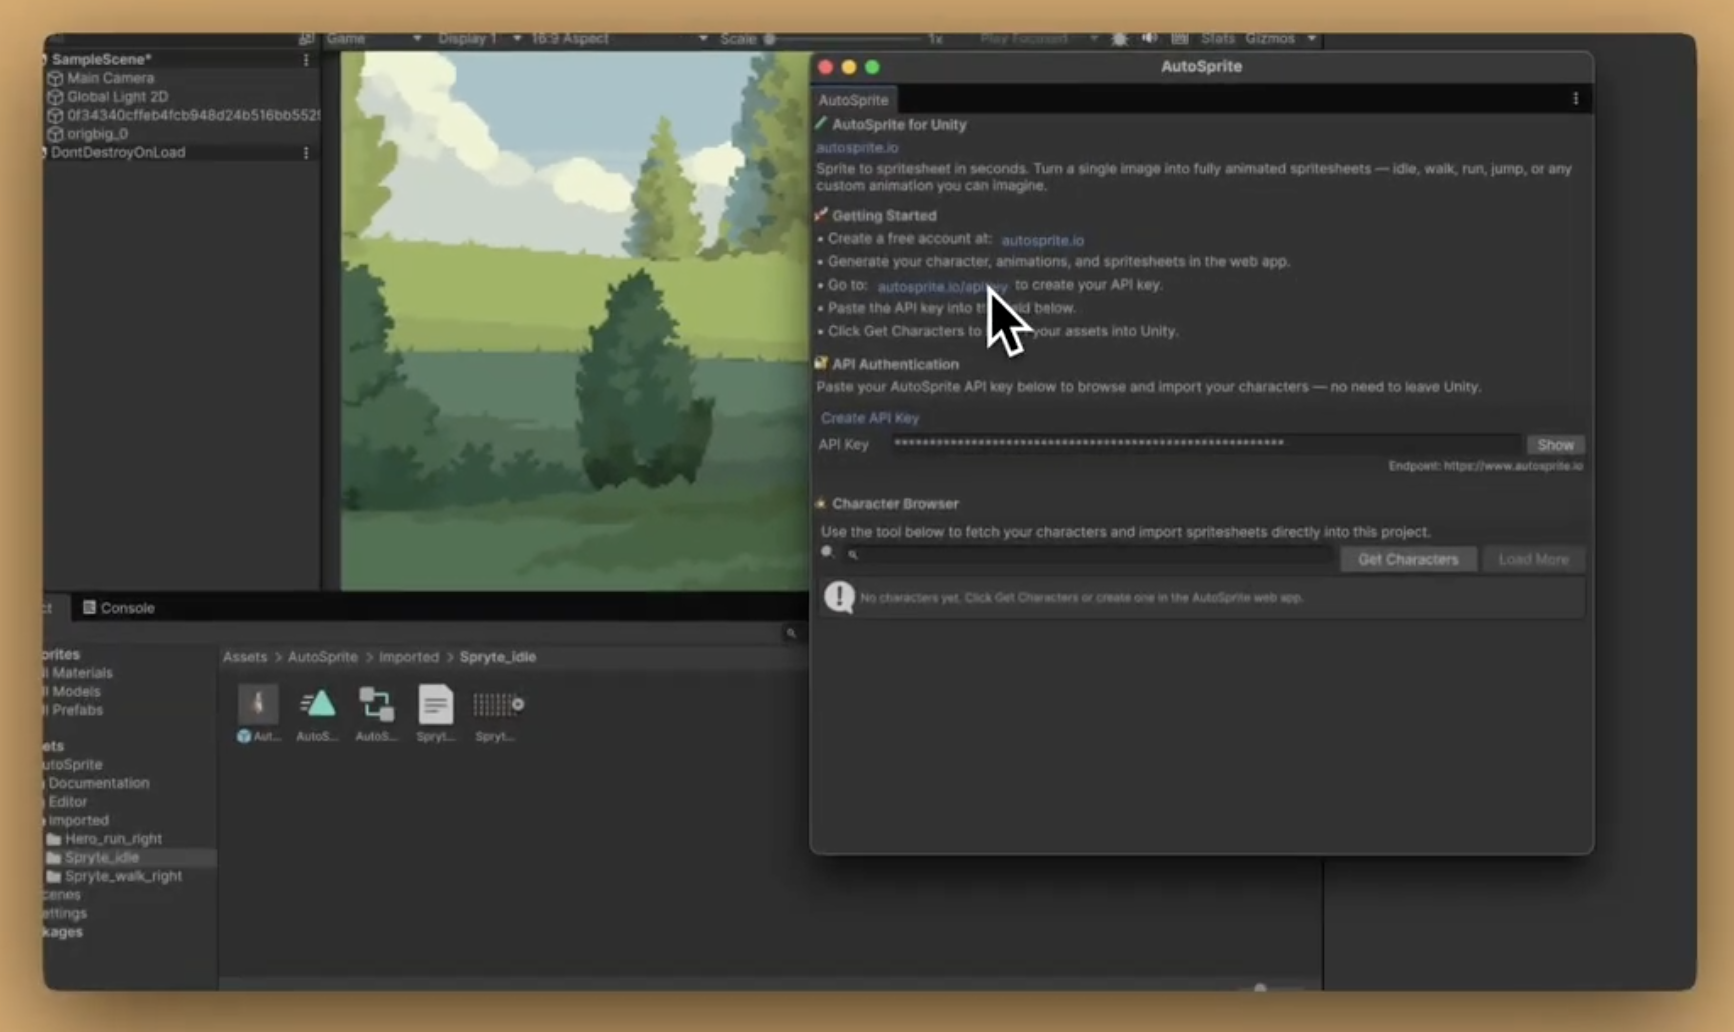1734x1032 pixels.
Task: Change the 16:9 Aspect setting
Action: click(570, 38)
